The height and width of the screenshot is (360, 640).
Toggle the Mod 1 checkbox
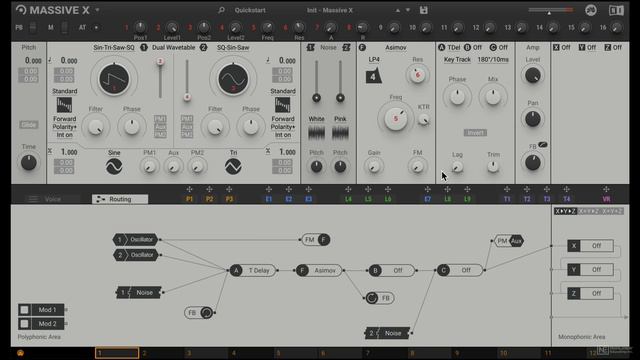(24, 310)
